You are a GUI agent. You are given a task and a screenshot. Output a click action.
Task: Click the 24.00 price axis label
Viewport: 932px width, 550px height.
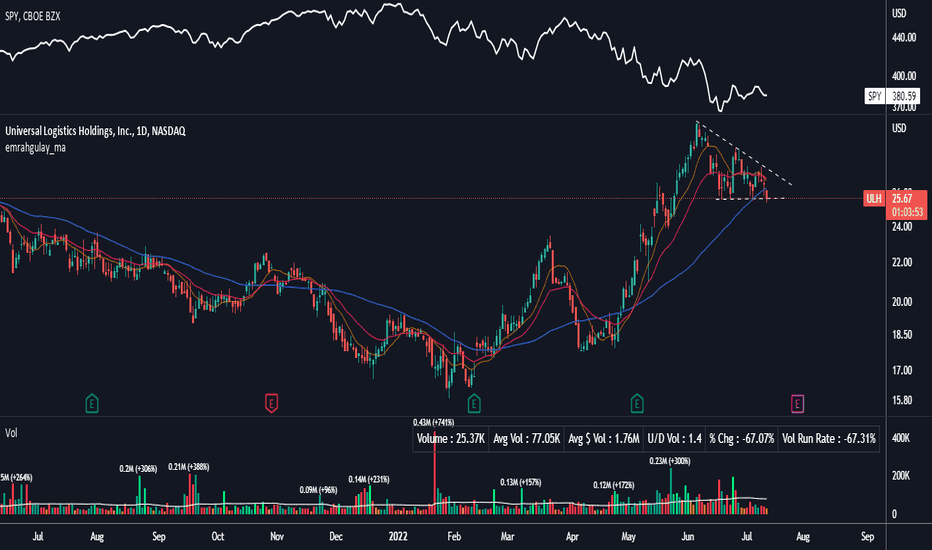(x=902, y=227)
